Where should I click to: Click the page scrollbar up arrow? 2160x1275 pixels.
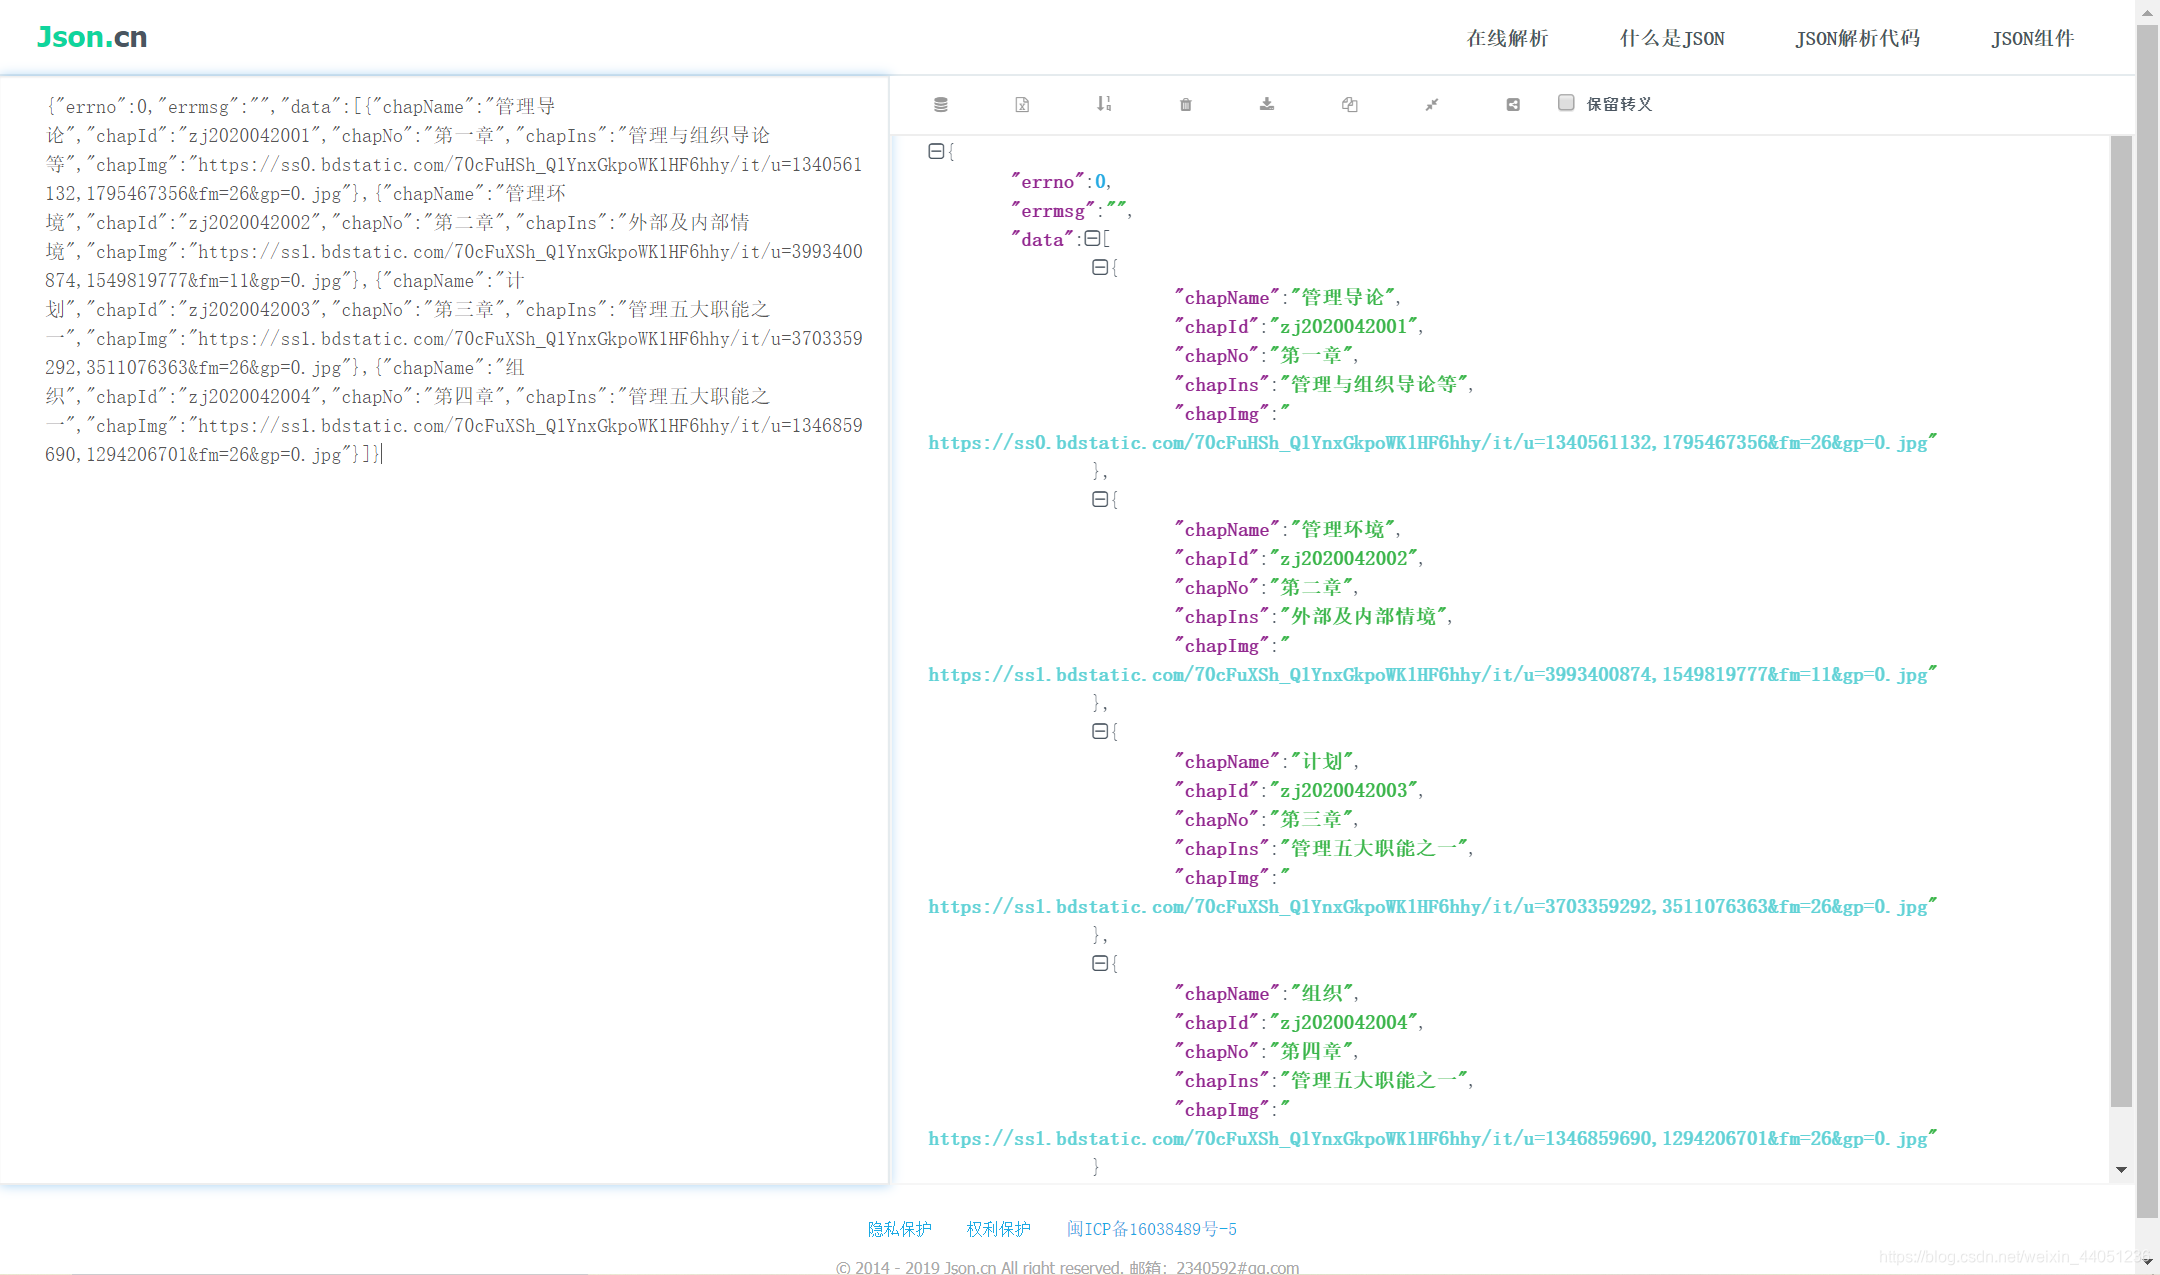(x=2147, y=11)
